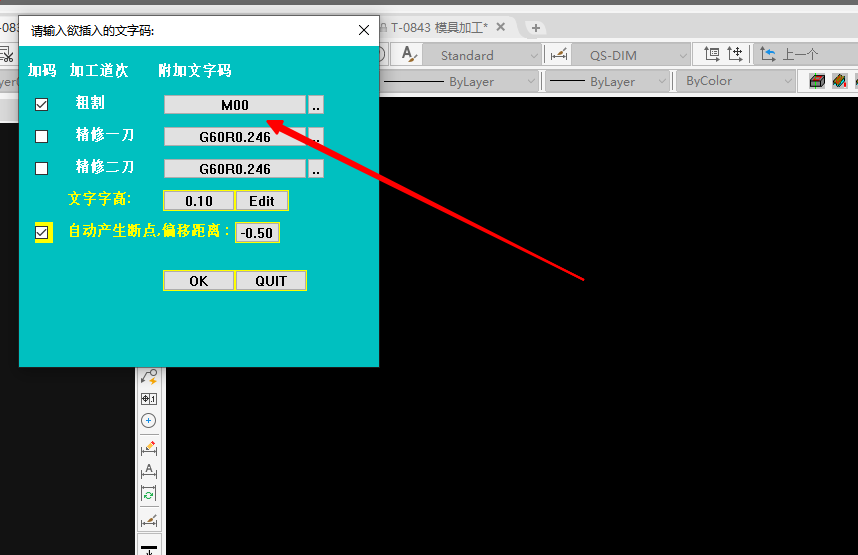Click the UCS move origin icon
Image resolution: width=858 pixels, height=555 pixels.
pos(734,54)
